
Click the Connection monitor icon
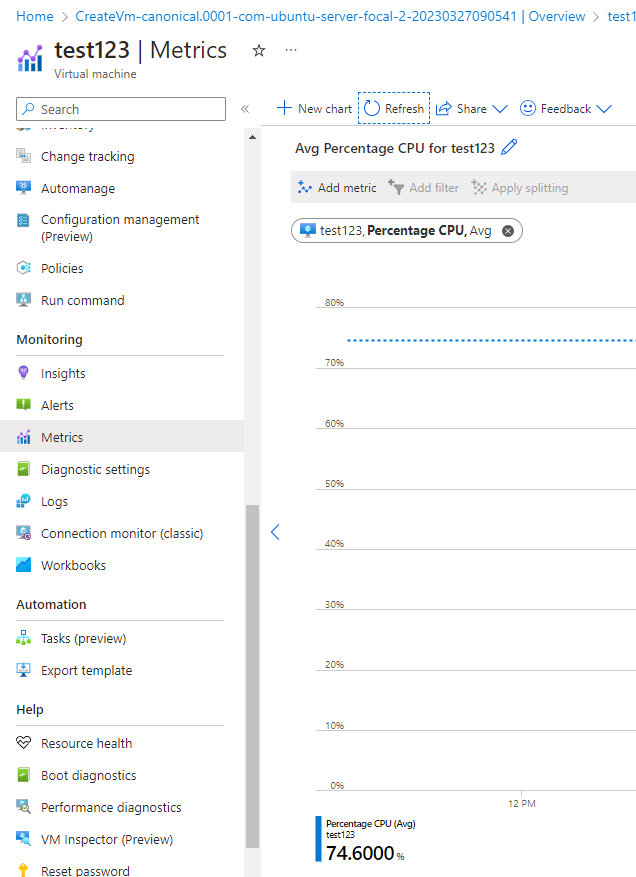coord(23,532)
